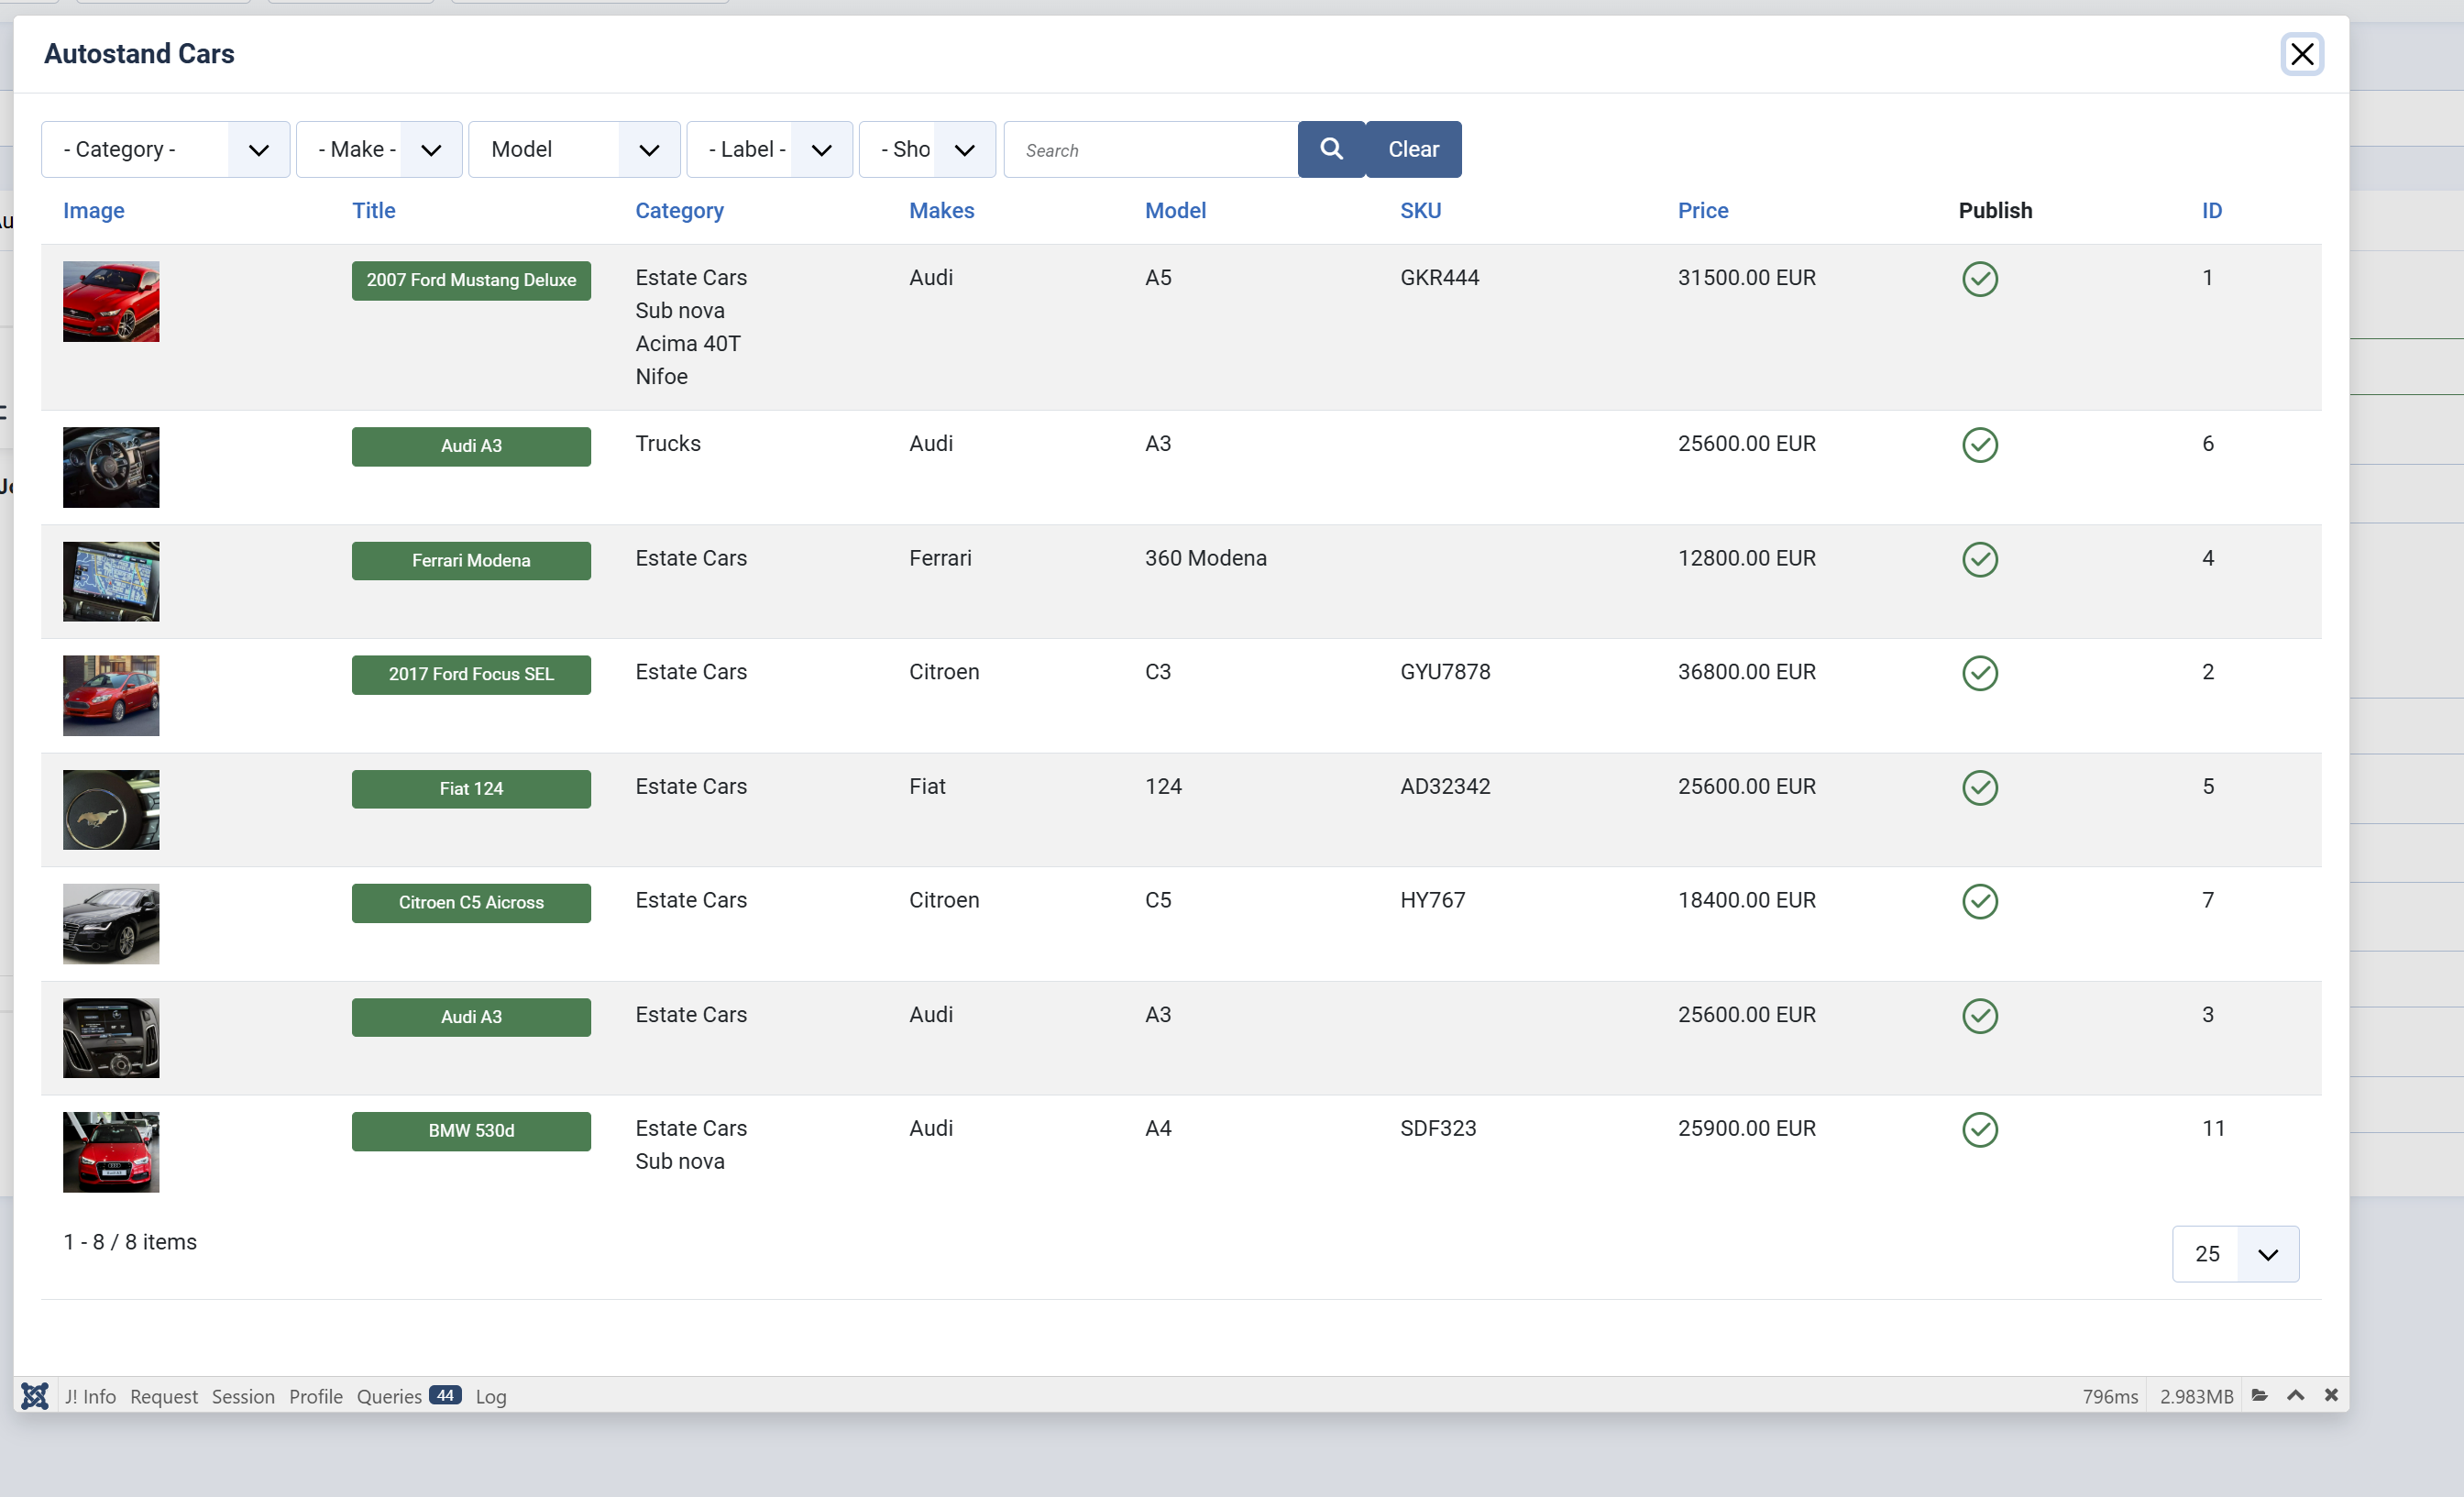Toggle publish check for Audi A3 with ID 3
The image size is (2464, 1497).
point(1980,1016)
